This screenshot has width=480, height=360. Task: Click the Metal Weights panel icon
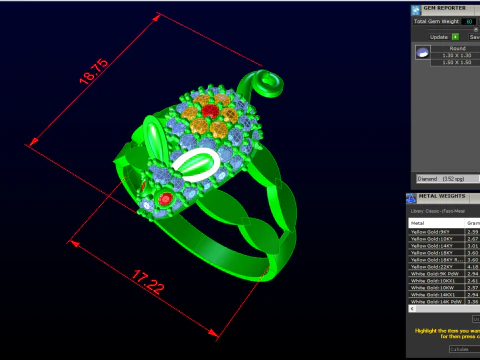(411, 198)
